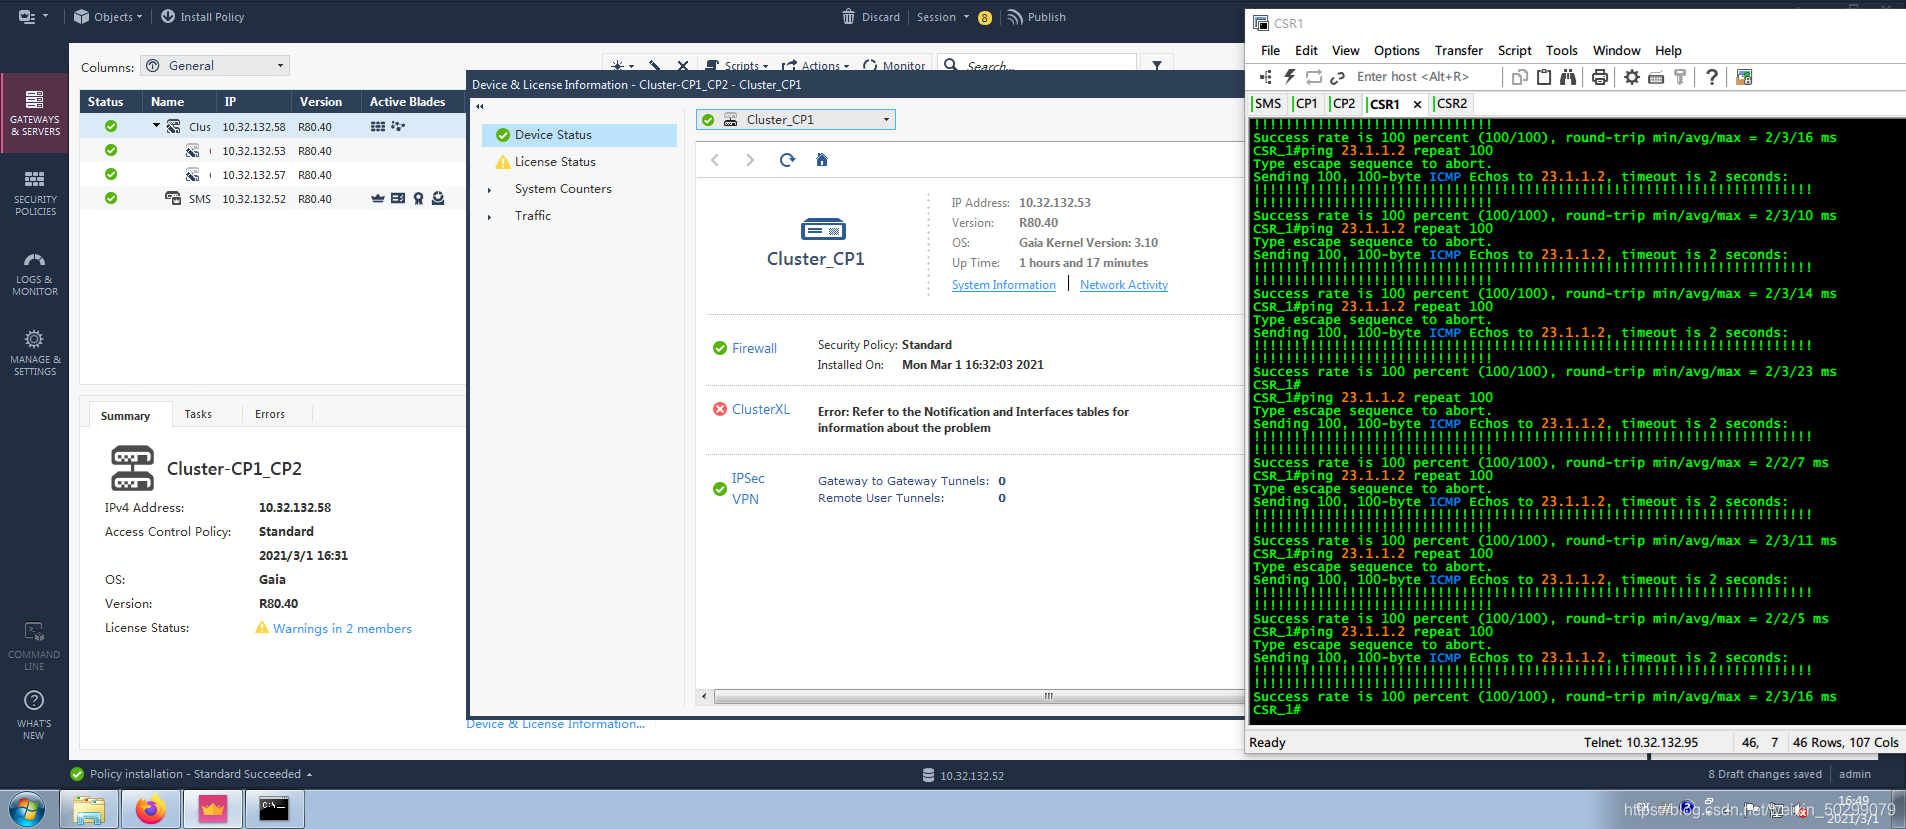Open the Device & License Information link
The width and height of the screenshot is (1906, 829).
point(556,724)
